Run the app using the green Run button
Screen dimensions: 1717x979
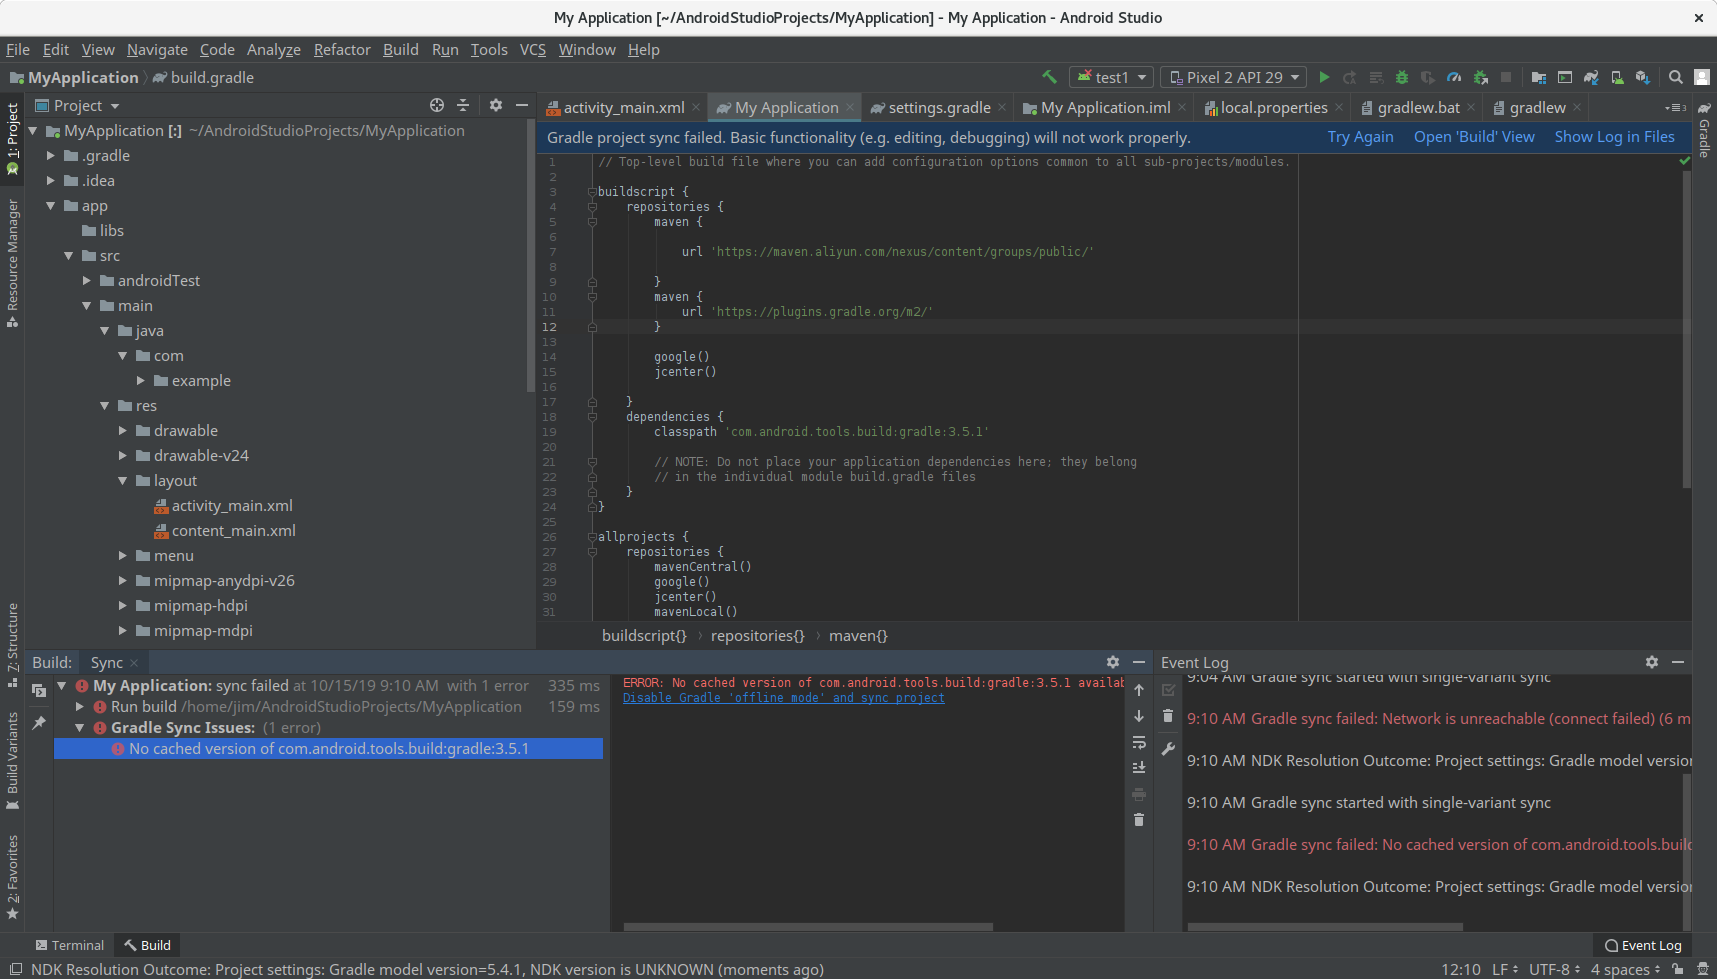pyautogui.click(x=1324, y=76)
